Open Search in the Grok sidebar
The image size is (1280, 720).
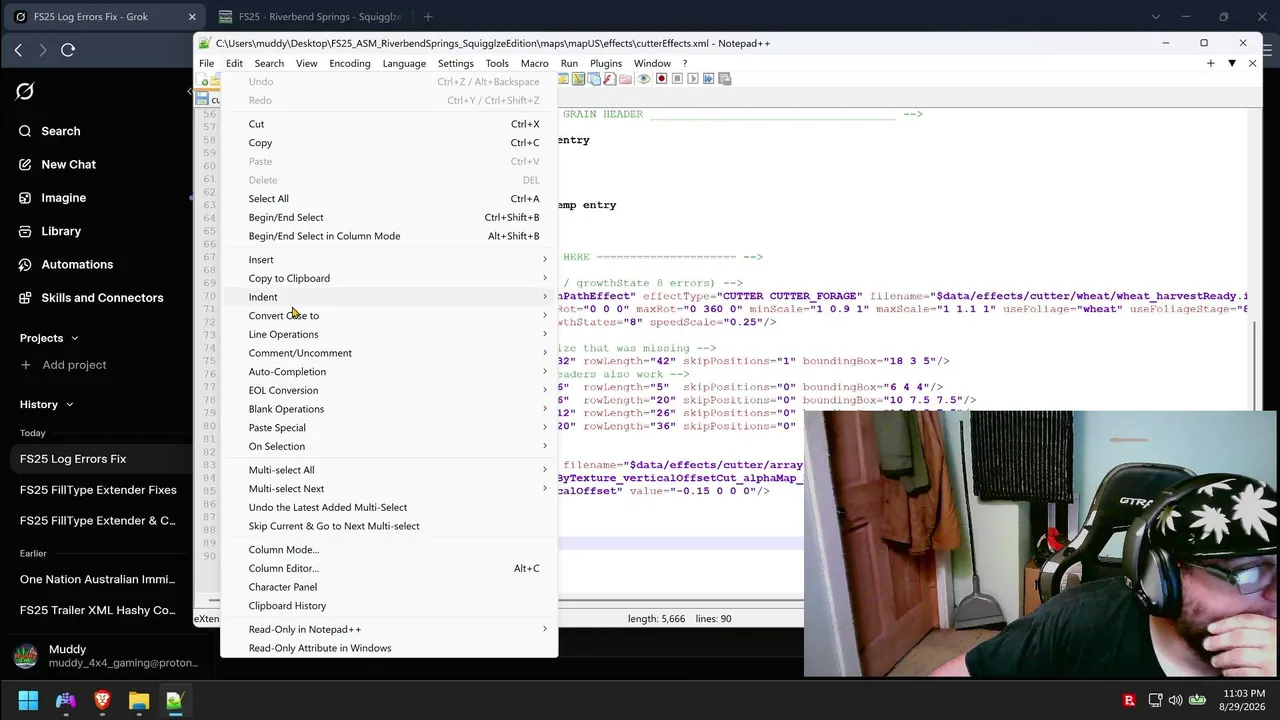pyautogui.click(x=60, y=131)
